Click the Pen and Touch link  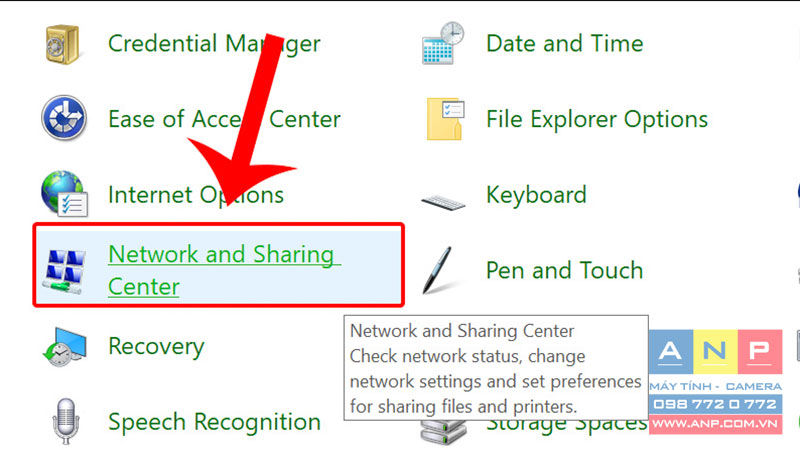point(564,270)
